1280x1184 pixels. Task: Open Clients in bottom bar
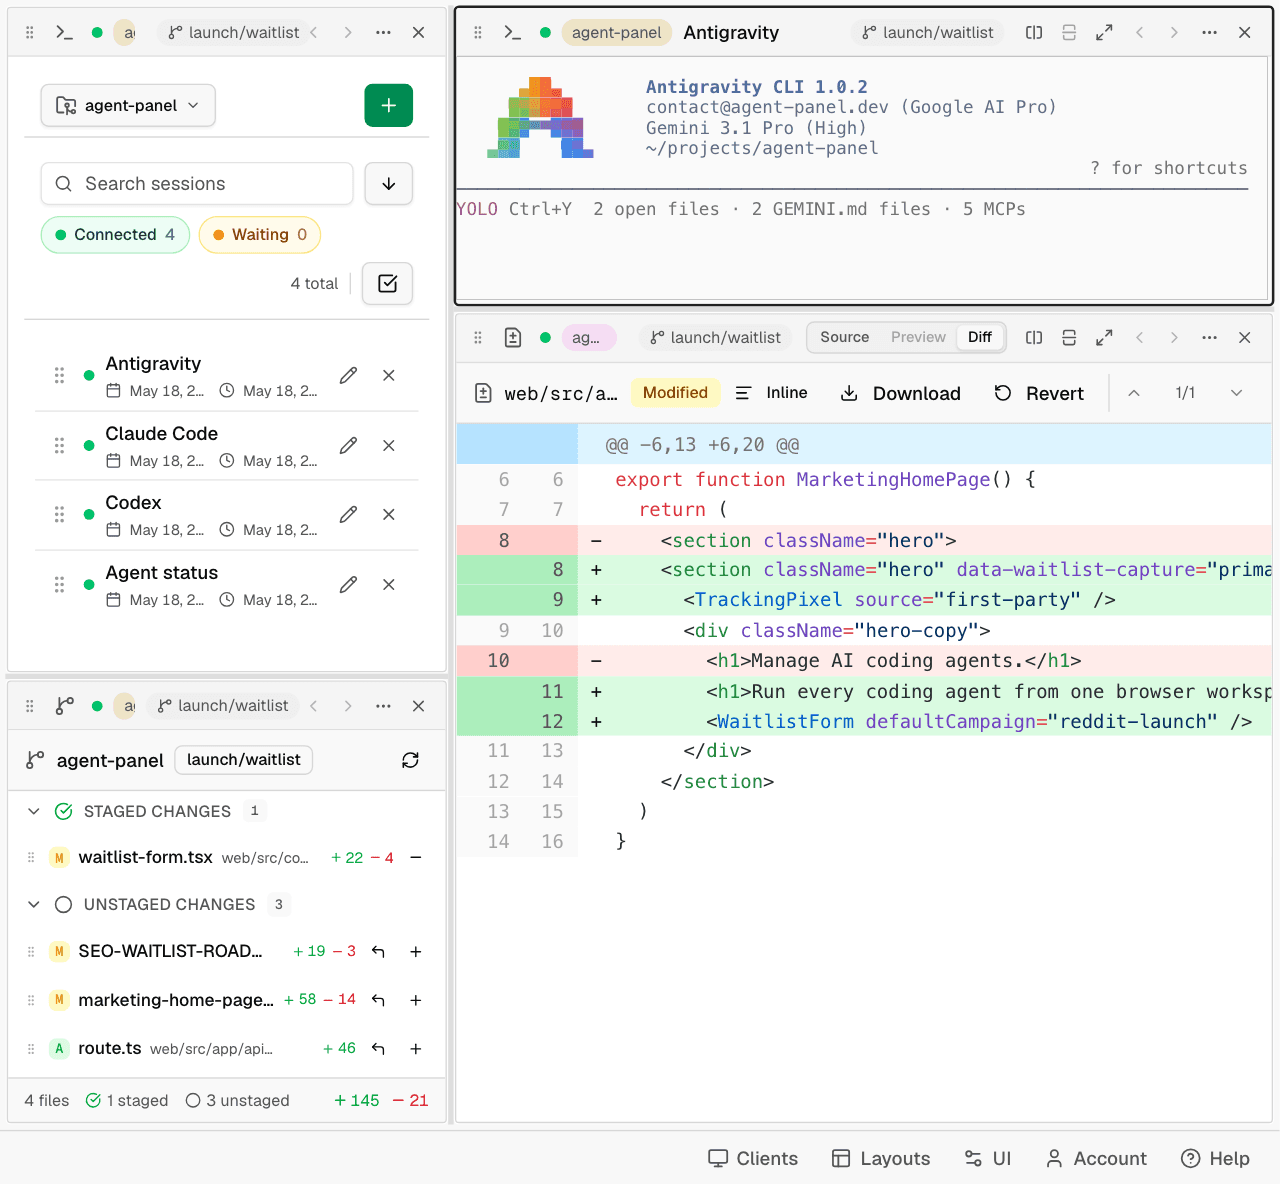(x=753, y=1158)
